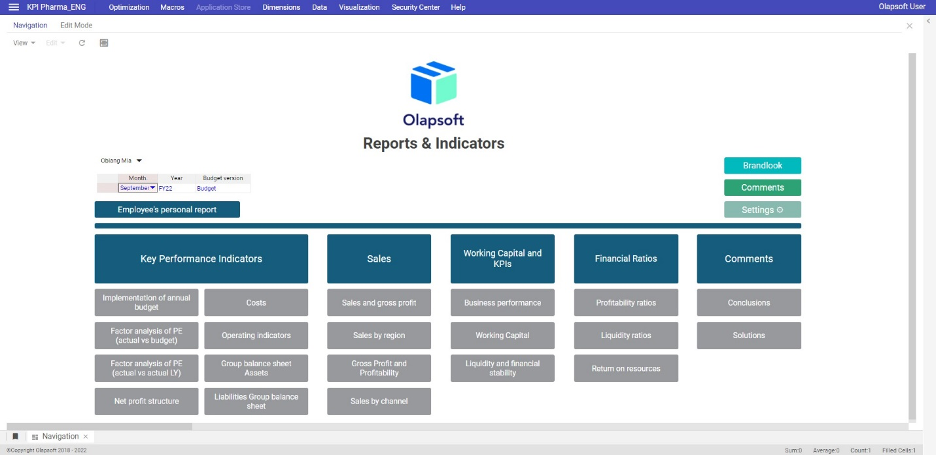Open the Sales section header
Image resolution: width=936 pixels, height=456 pixels.
click(x=379, y=258)
